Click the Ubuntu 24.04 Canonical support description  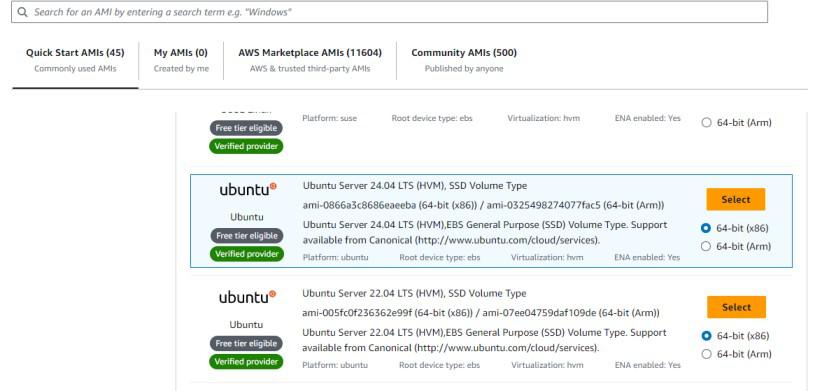coord(485,233)
